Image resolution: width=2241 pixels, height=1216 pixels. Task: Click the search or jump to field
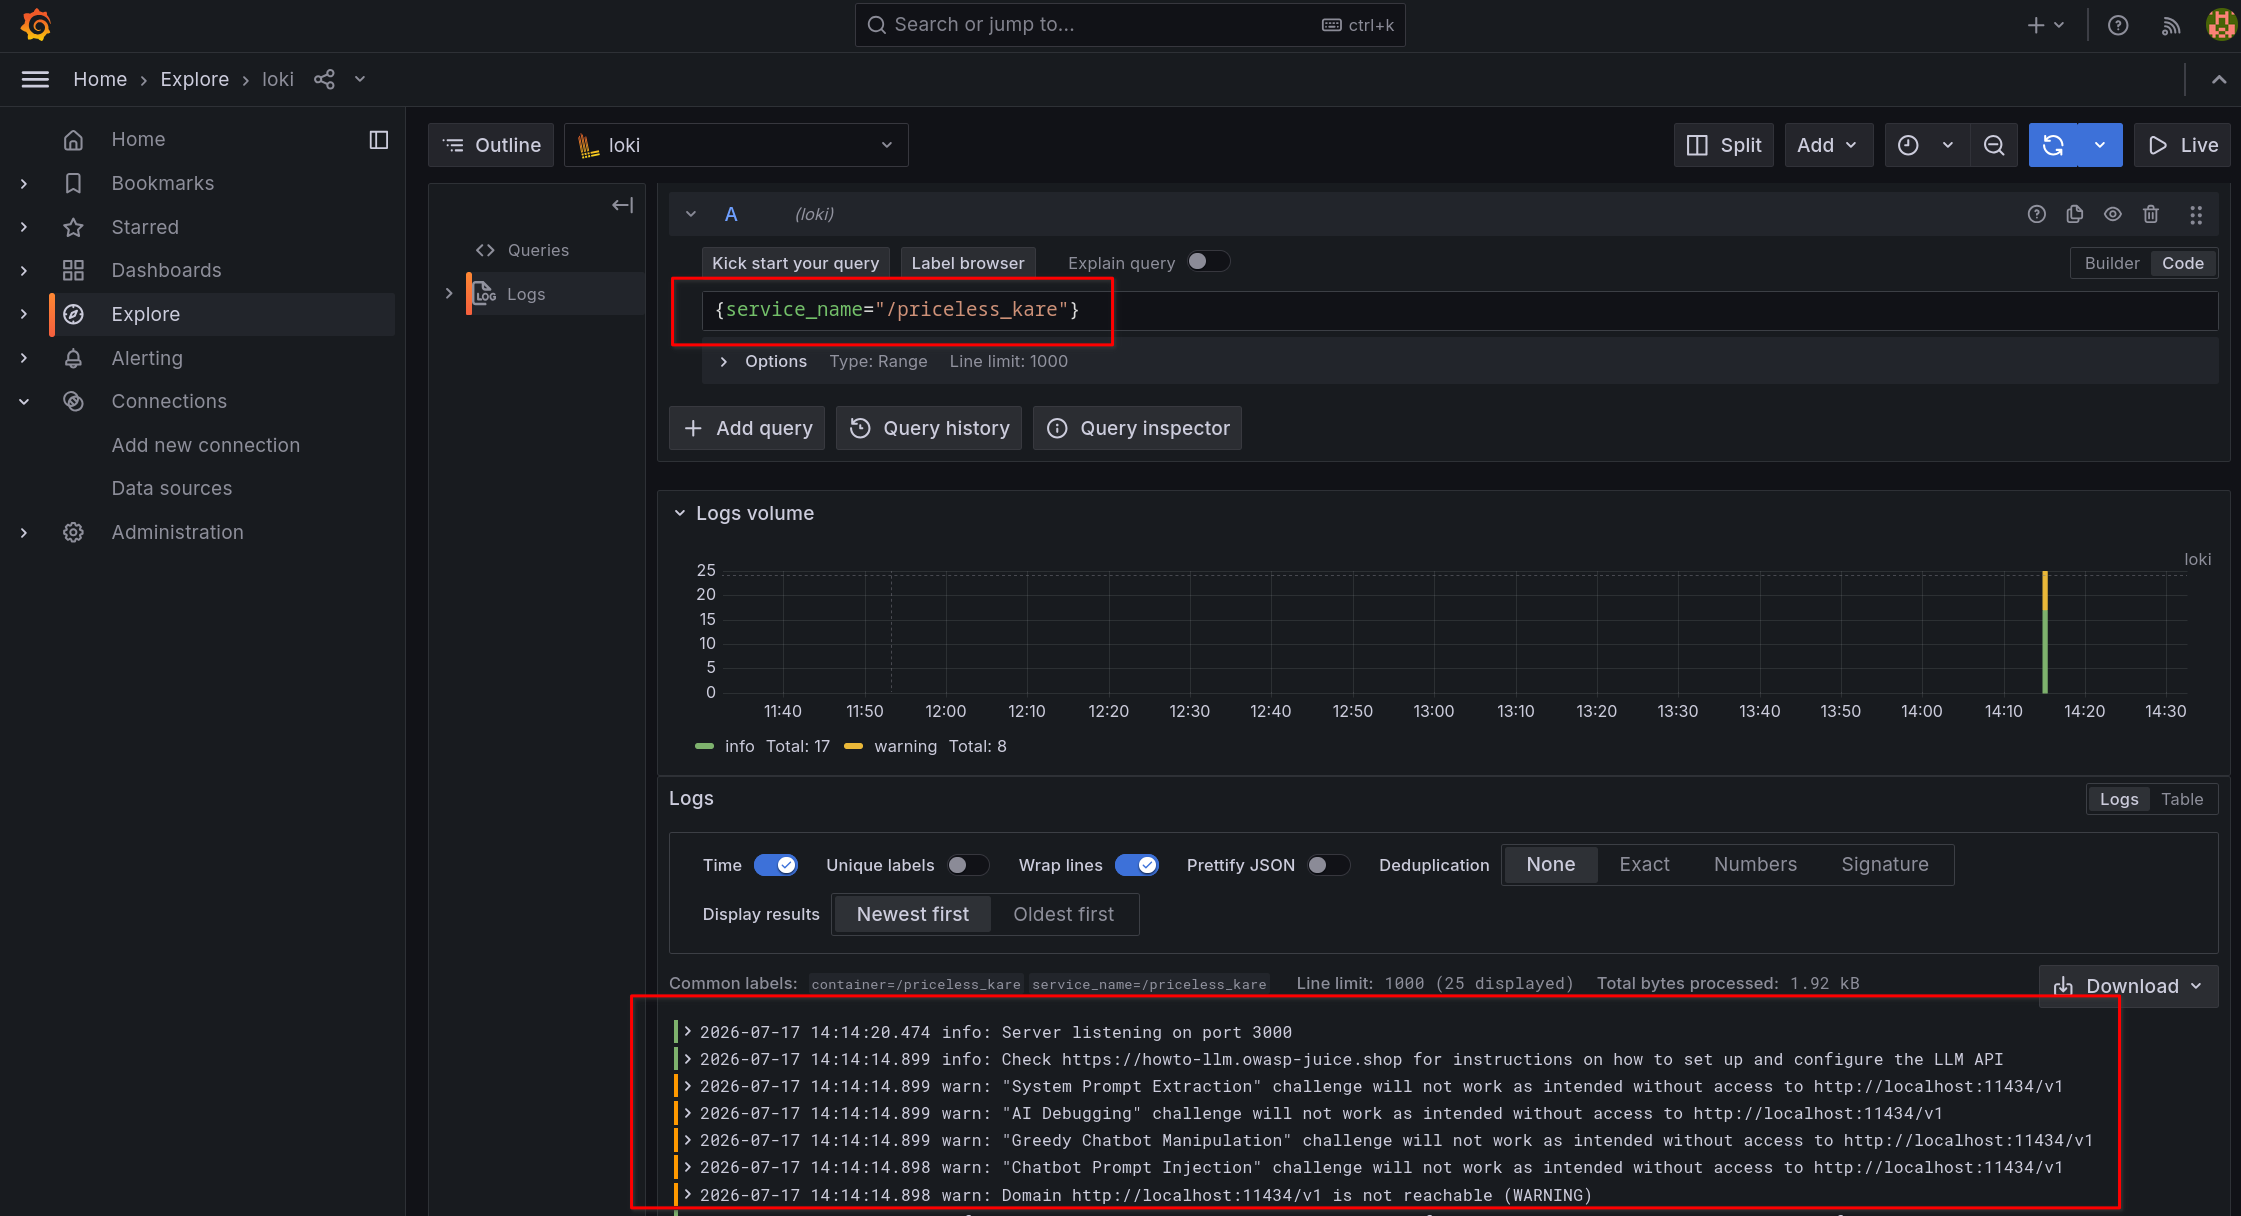1130,25
